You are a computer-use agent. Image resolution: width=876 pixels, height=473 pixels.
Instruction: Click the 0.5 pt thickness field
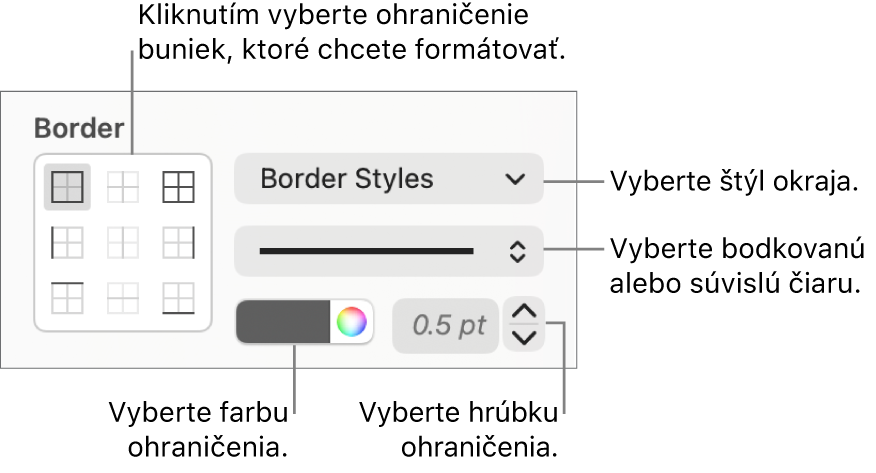point(445,326)
